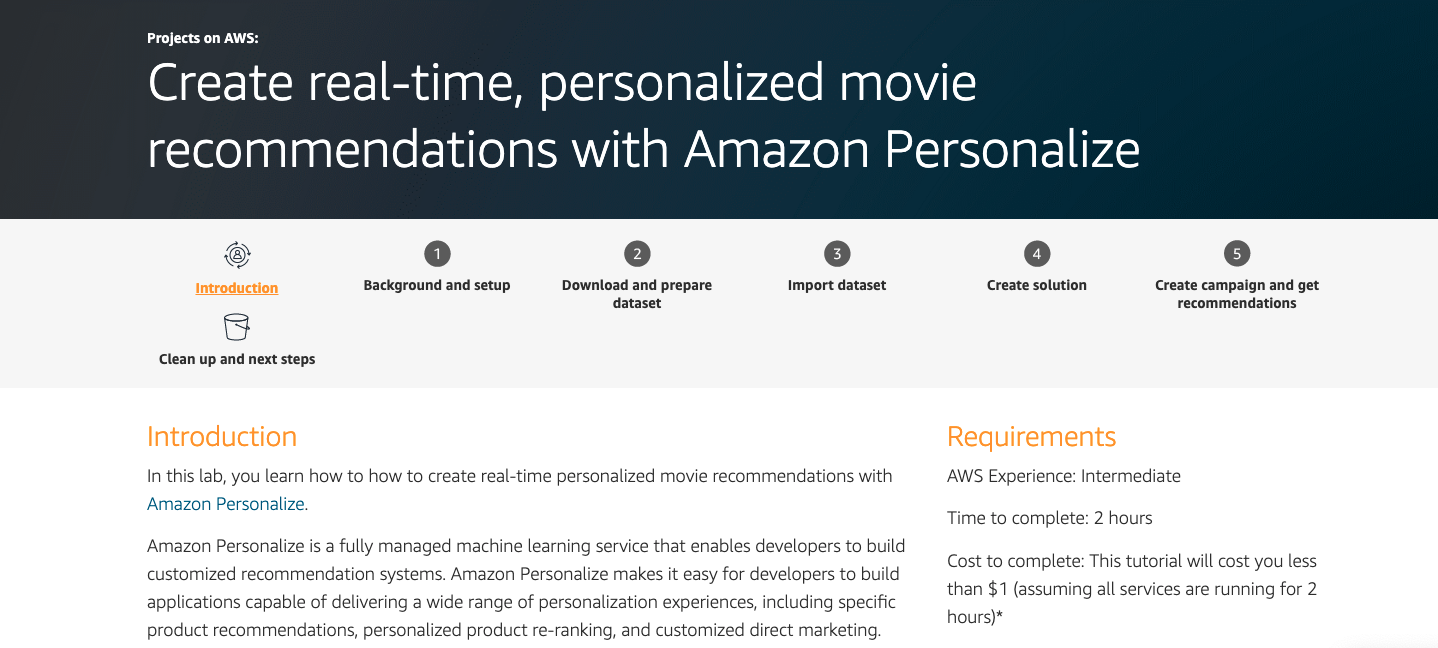Screen dimensions: 1438x648
Task: Go to Create campaign and get recommendations step
Action: click(x=1237, y=293)
